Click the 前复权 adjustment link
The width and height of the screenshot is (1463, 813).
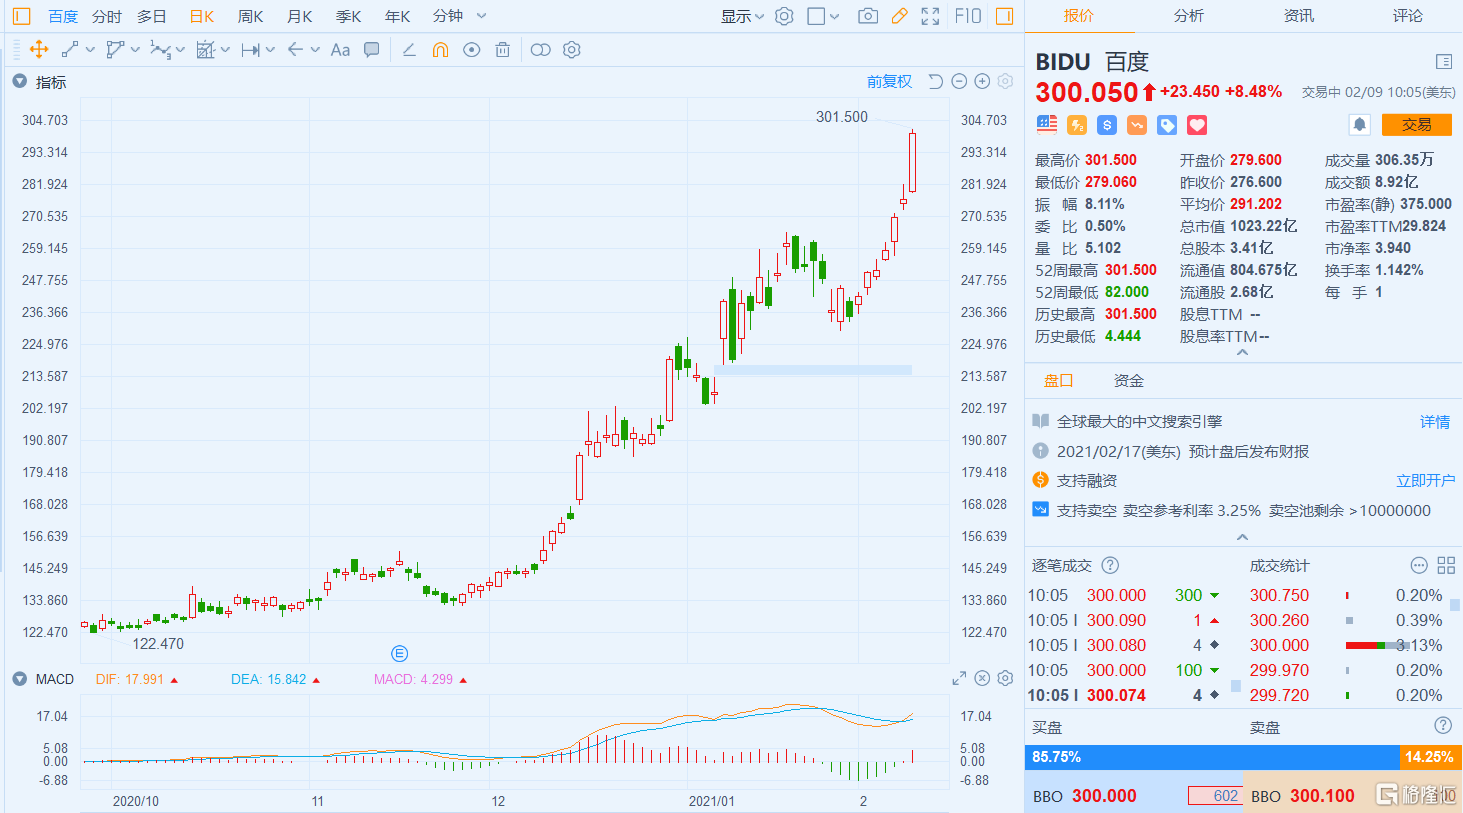point(889,81)
